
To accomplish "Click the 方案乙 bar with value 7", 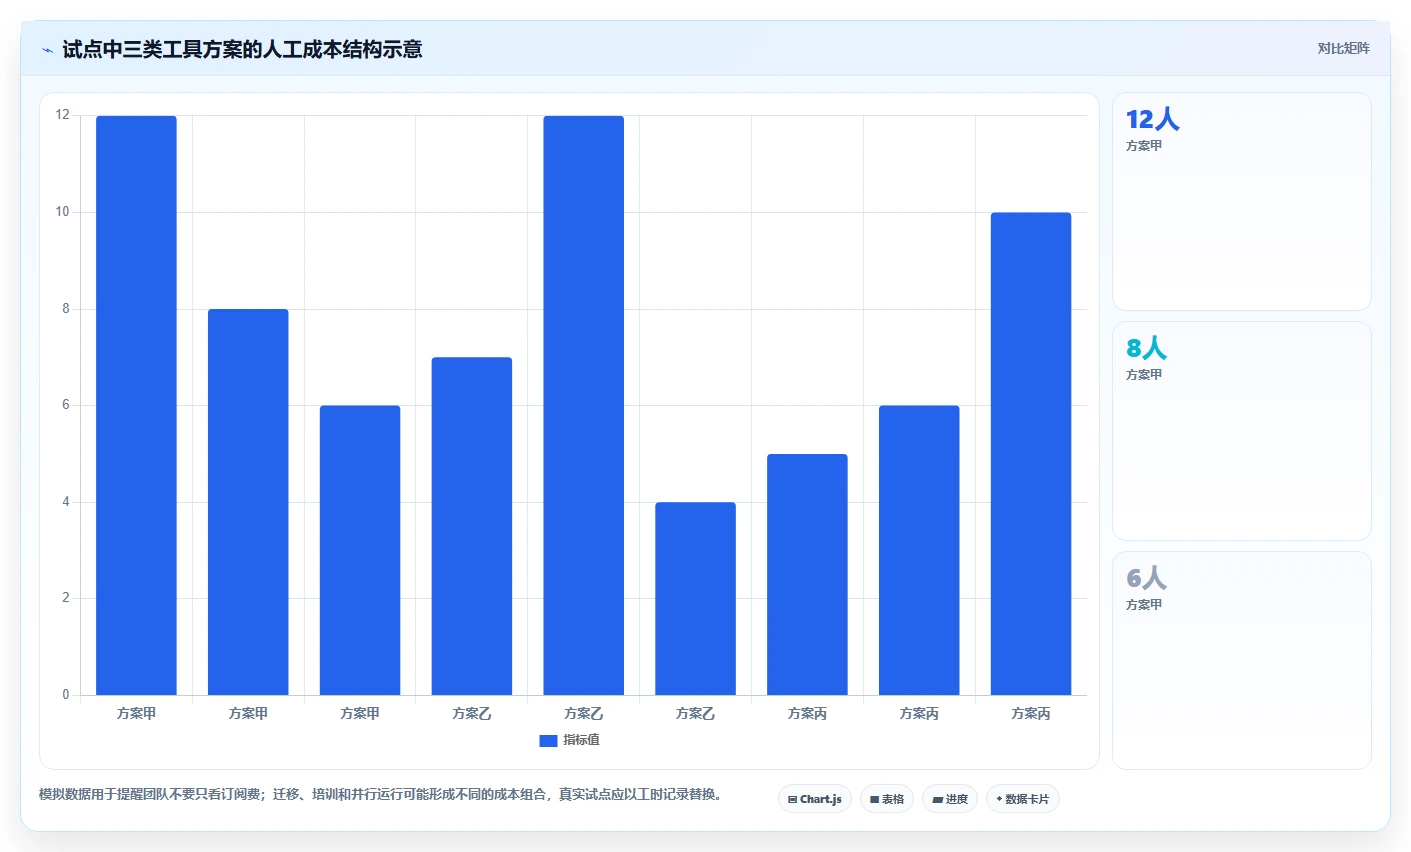I will (472, 526).
